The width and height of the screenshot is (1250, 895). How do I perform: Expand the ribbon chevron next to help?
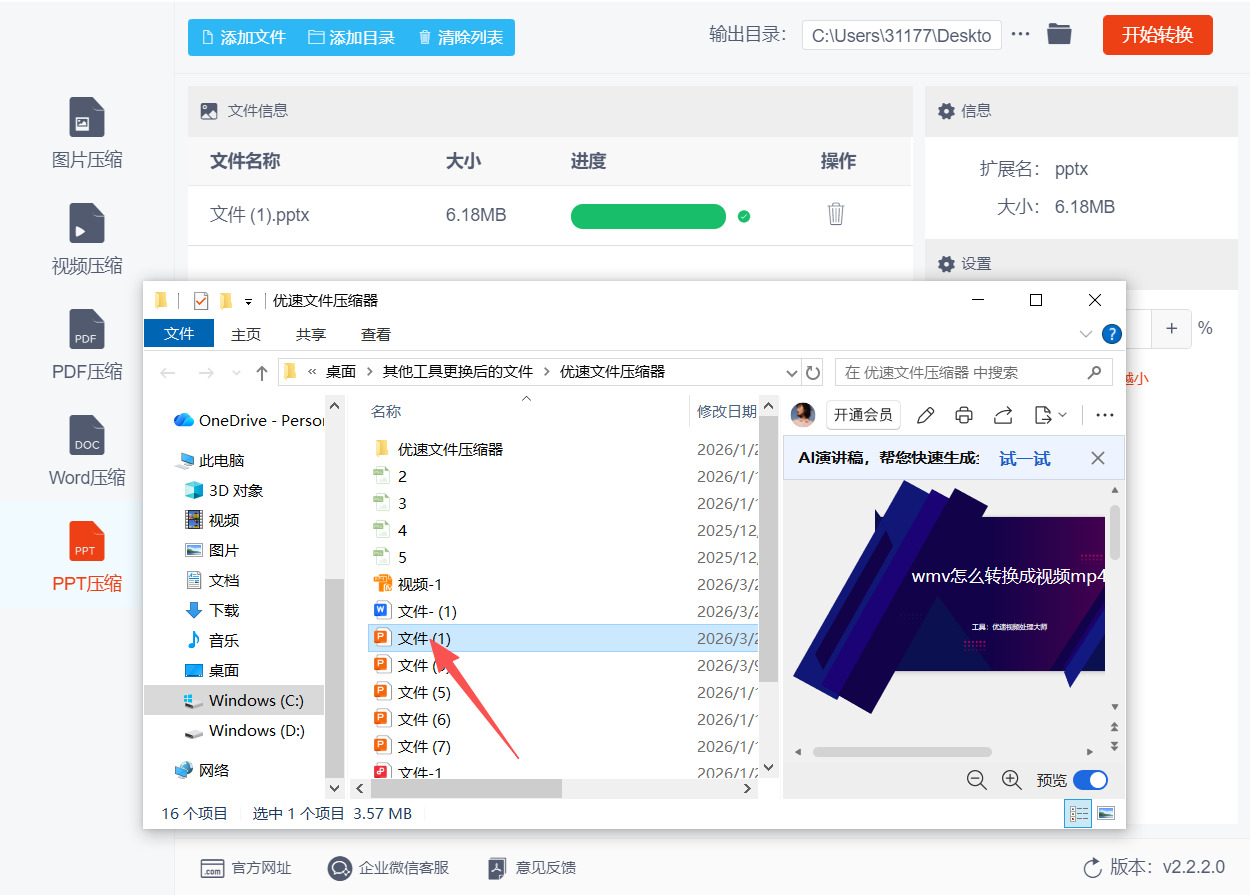tap(1086, 334)
